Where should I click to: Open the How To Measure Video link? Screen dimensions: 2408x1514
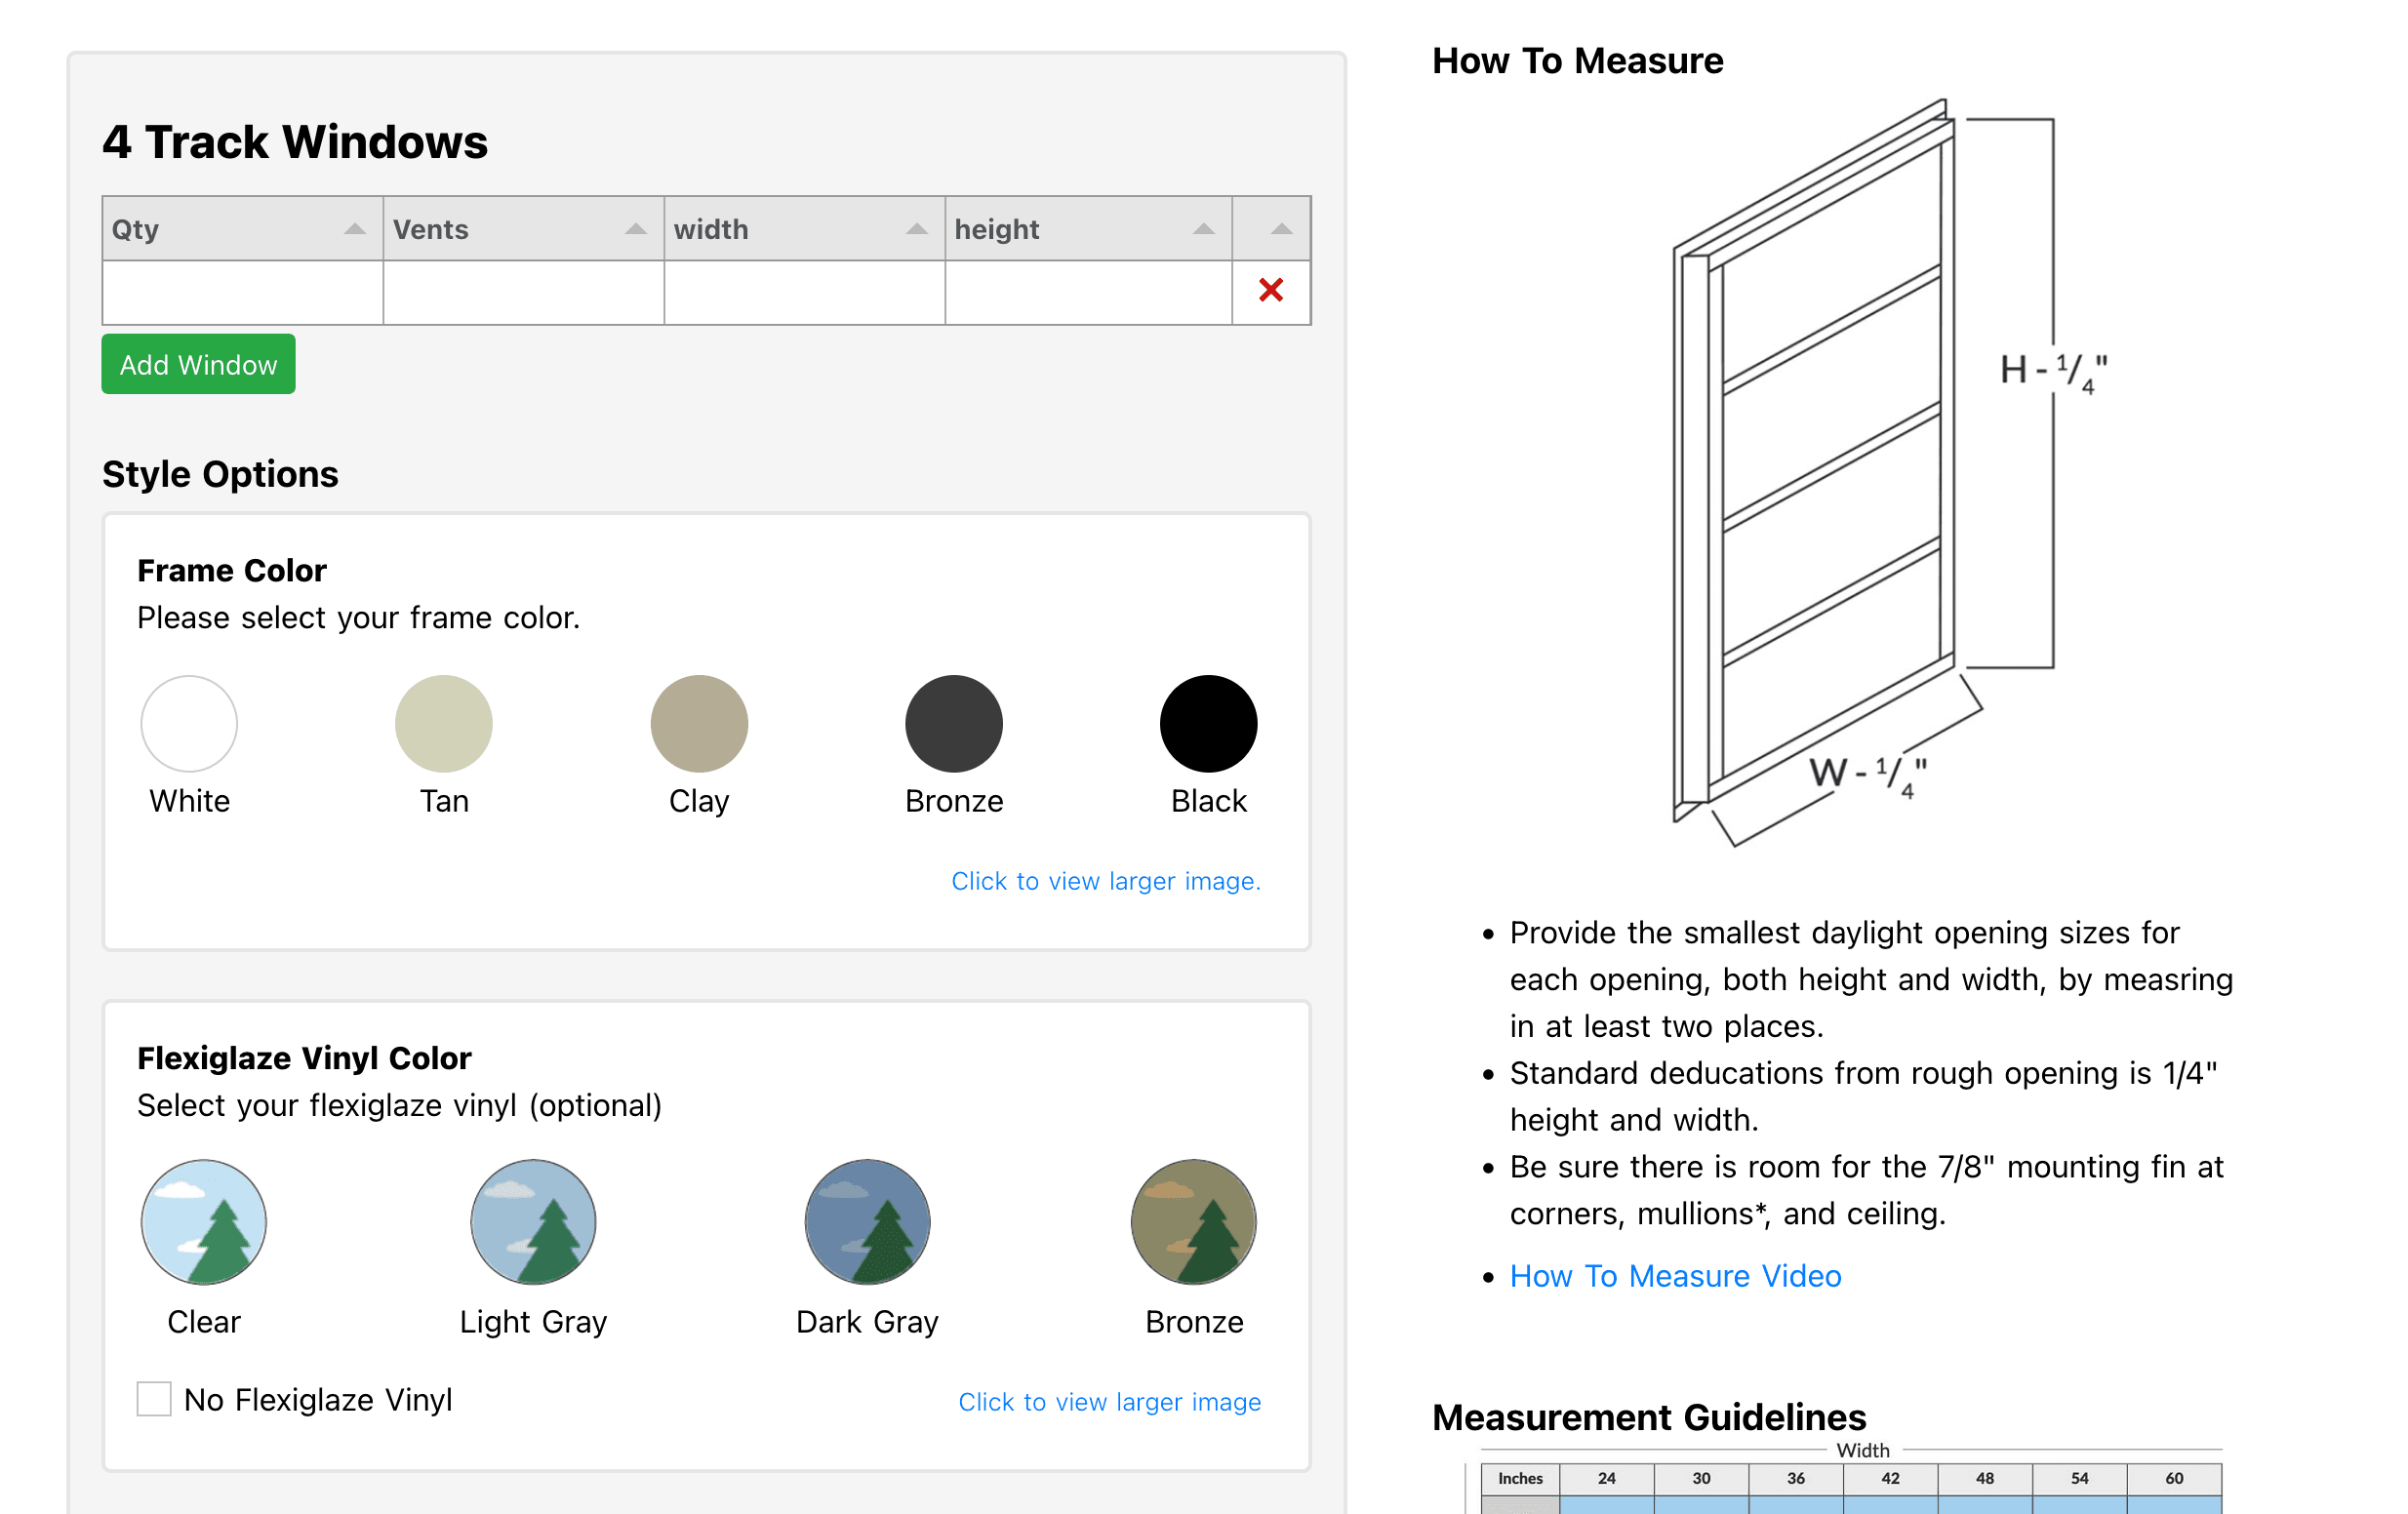(1674, 1276)
